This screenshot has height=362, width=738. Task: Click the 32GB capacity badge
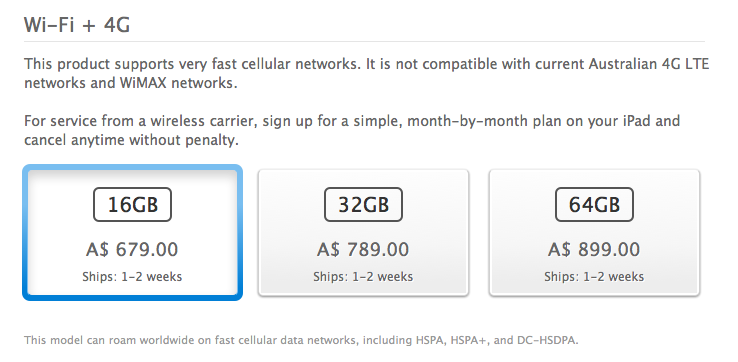tap(363, 204)
